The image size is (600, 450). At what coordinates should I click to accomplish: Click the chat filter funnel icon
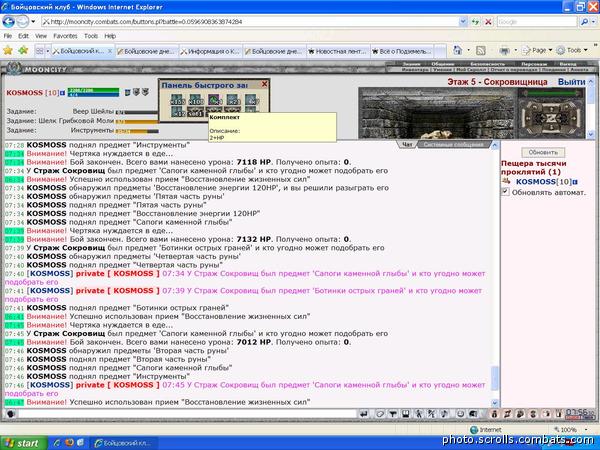pos(393,414)
